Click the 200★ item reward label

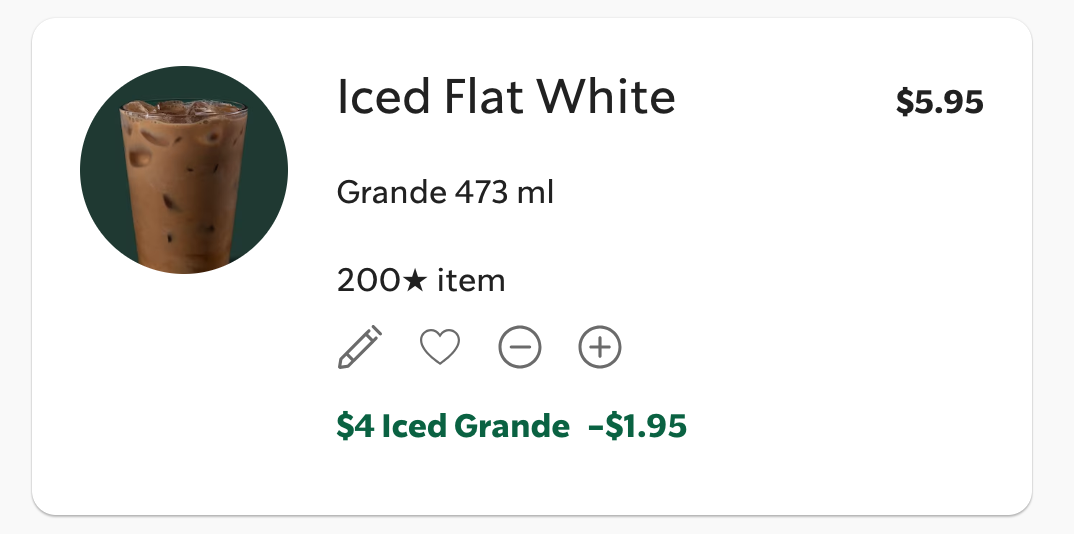click(420, 281)
